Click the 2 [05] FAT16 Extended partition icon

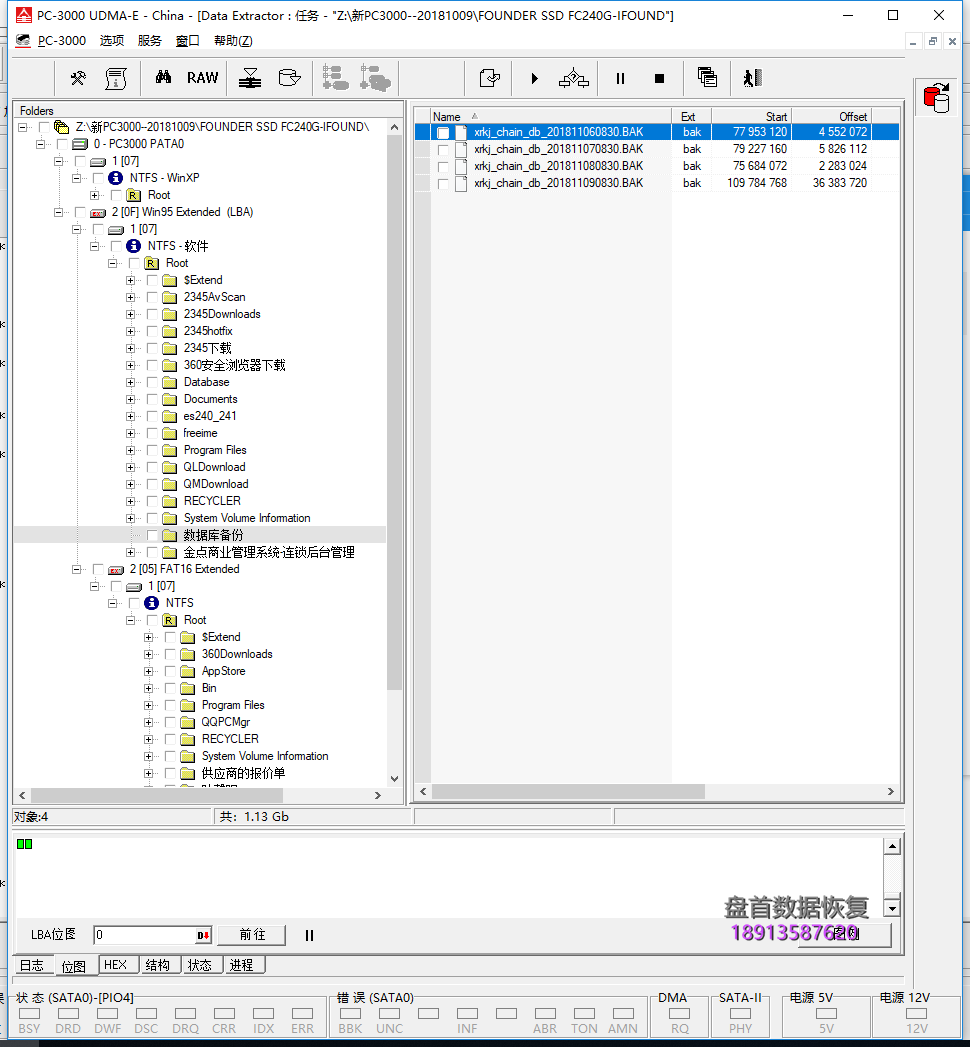[116, 570]
